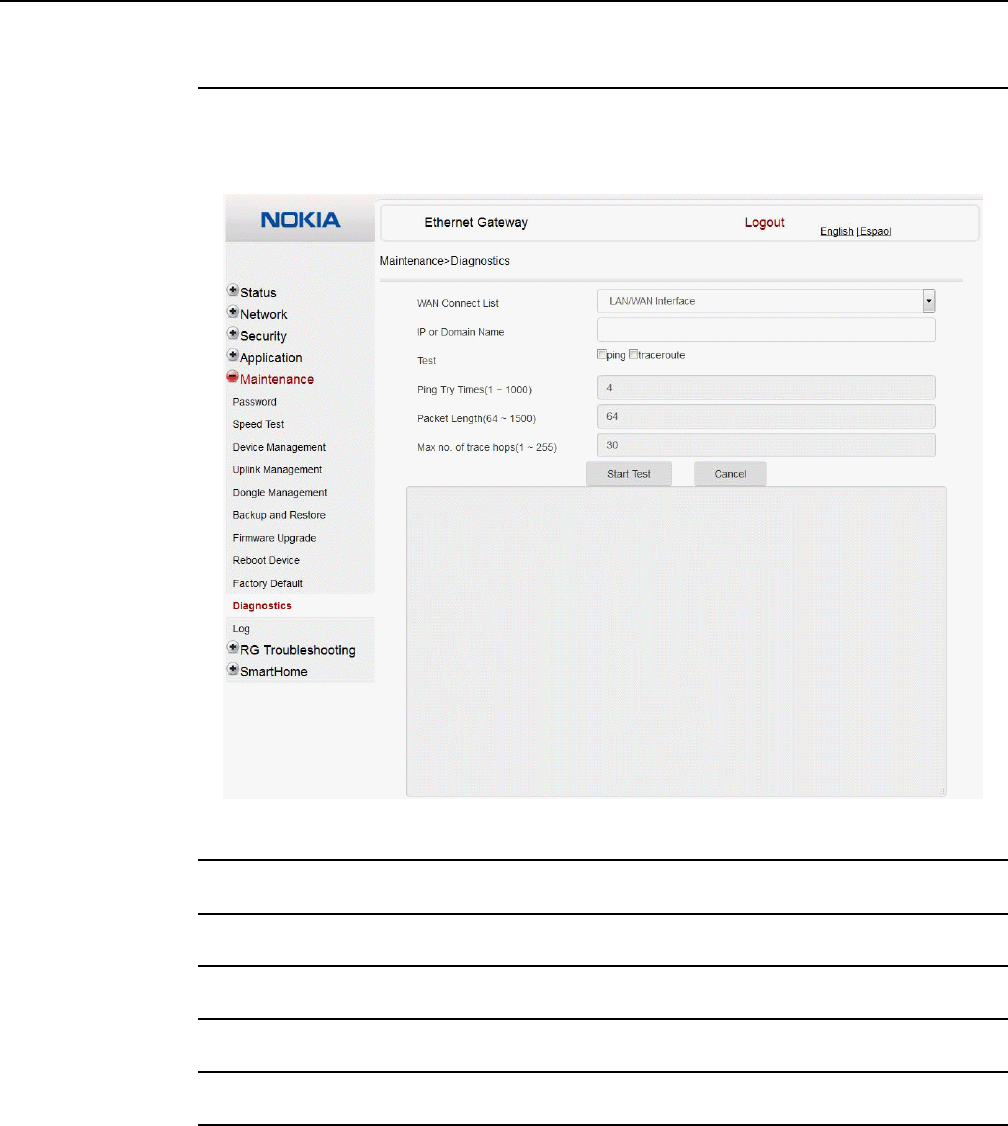Open the Security menu label
Image resolution: width=1008 pixels, height=1126 pixels.
coord(263,336)
